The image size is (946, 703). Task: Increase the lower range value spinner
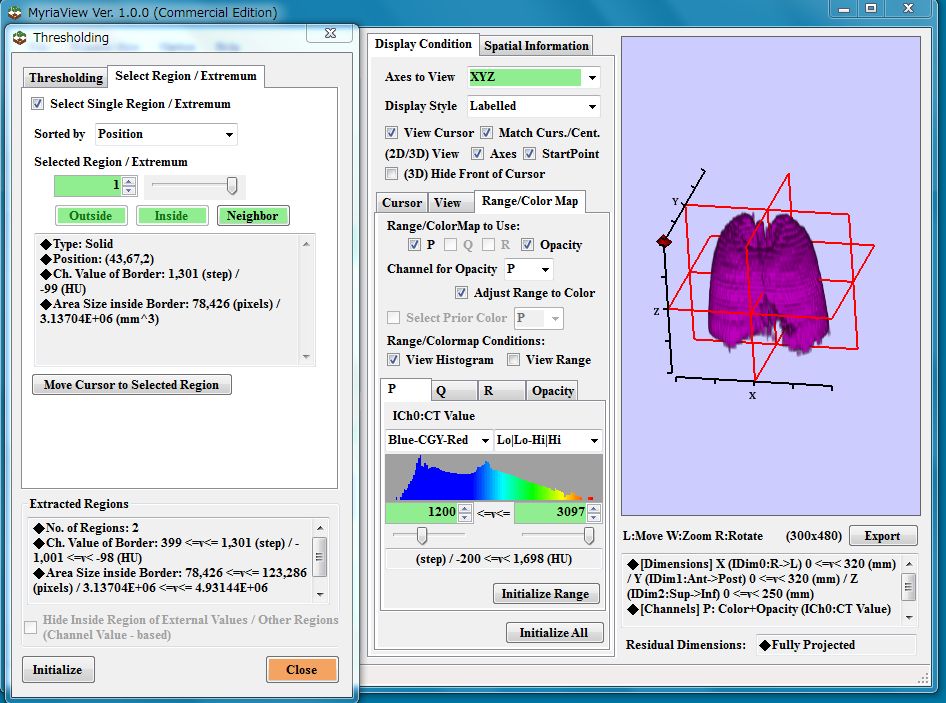point(465,507)
